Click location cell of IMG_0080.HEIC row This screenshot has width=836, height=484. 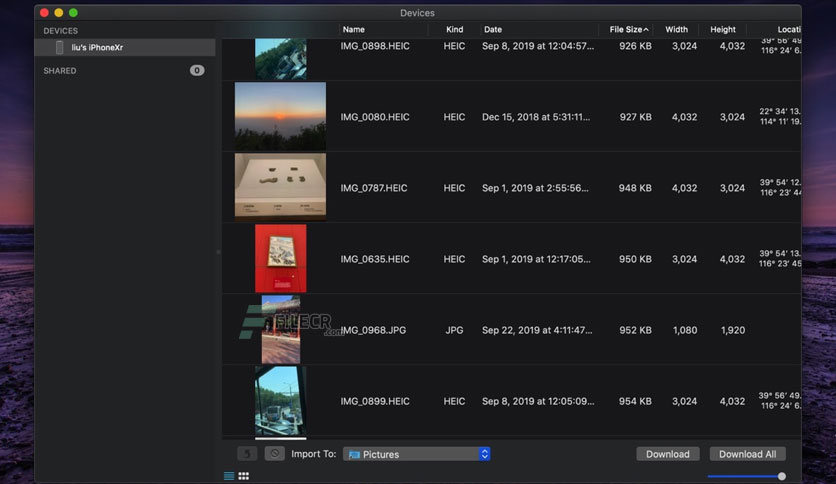pyautogui.click(x=780, y=116)
